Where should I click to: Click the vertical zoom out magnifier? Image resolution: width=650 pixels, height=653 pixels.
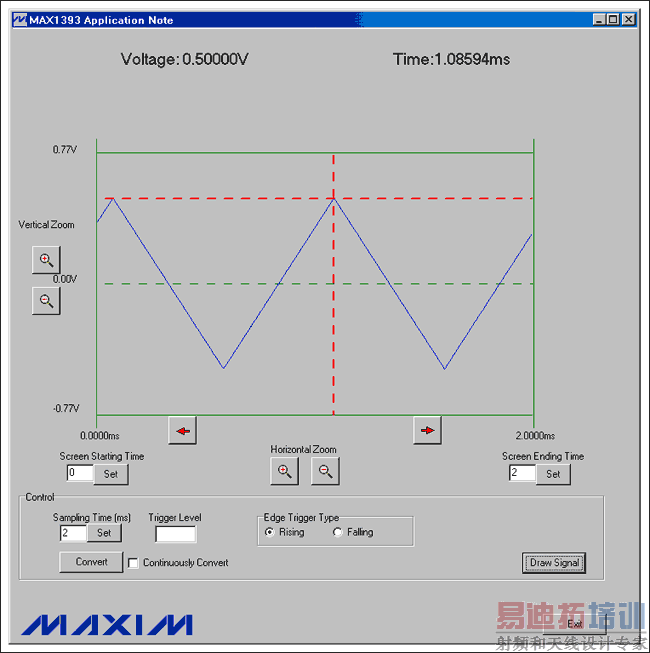click(x=46, y=301)
